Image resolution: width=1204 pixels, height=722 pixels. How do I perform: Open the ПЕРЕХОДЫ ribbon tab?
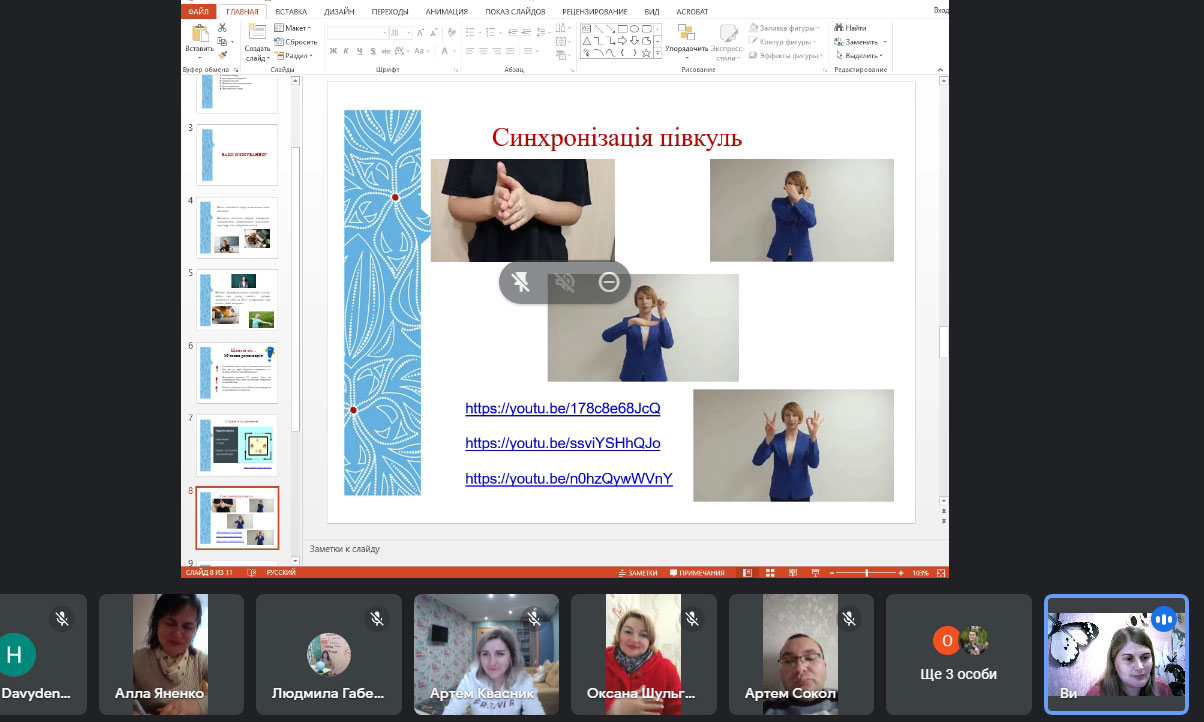point(390,11)
